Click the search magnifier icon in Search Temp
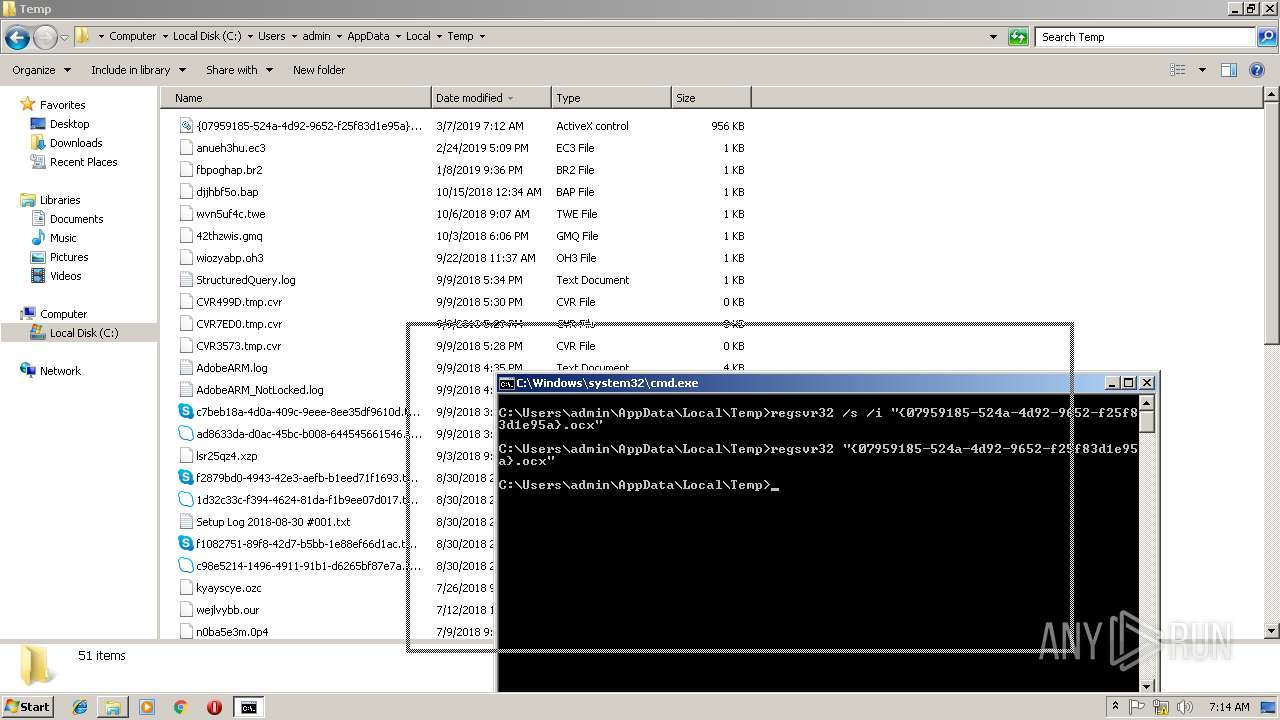This screenshot has width=1280, height=720. click(x=1266, y=37)
